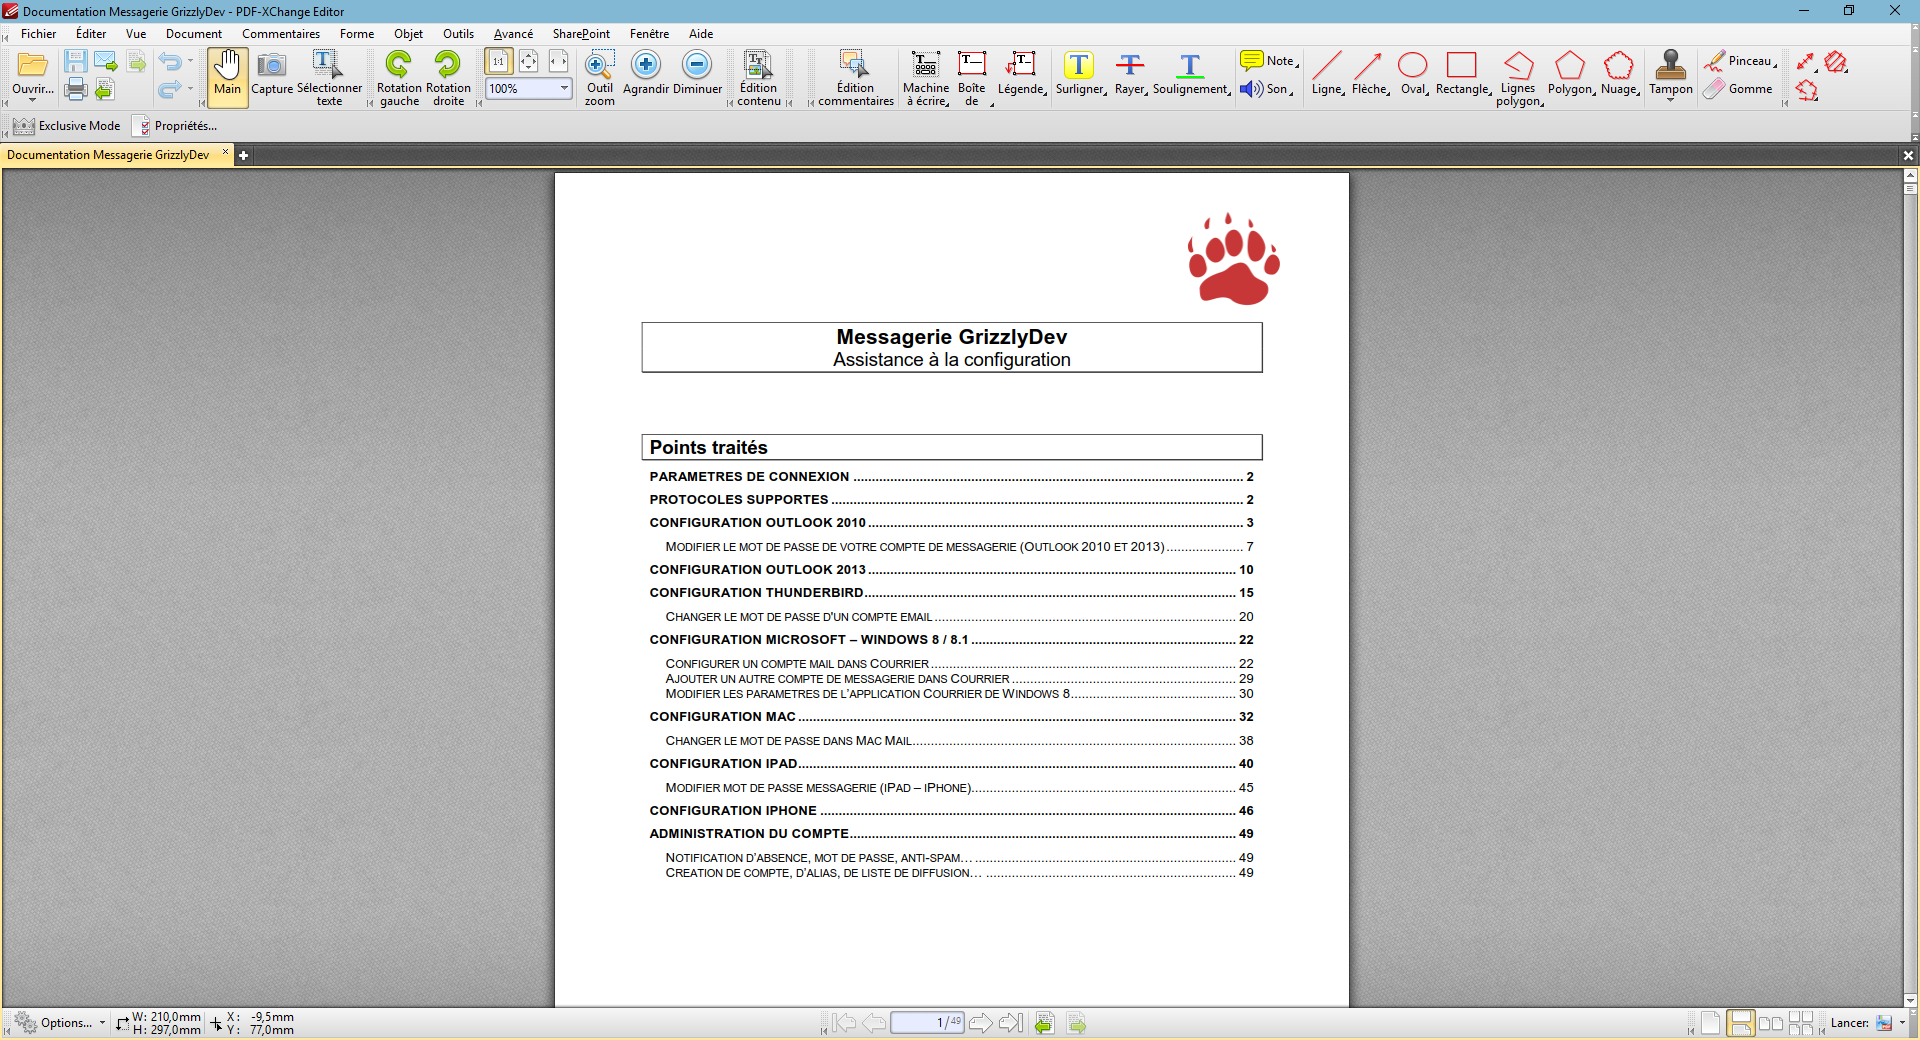Undo the last action with the Undo arrow
1920x1040 pixels.
click(170, 62)
